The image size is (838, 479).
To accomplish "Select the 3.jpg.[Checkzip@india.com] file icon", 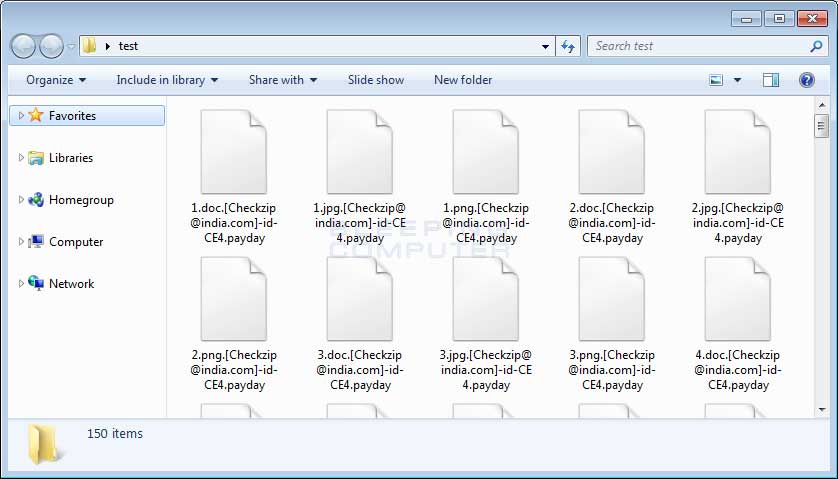I will point(486,299).
